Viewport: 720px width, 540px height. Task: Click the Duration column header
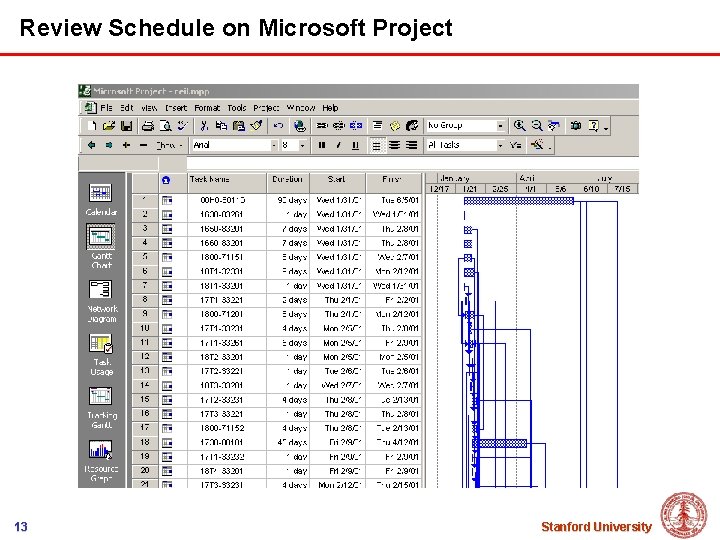pos(288,183)
